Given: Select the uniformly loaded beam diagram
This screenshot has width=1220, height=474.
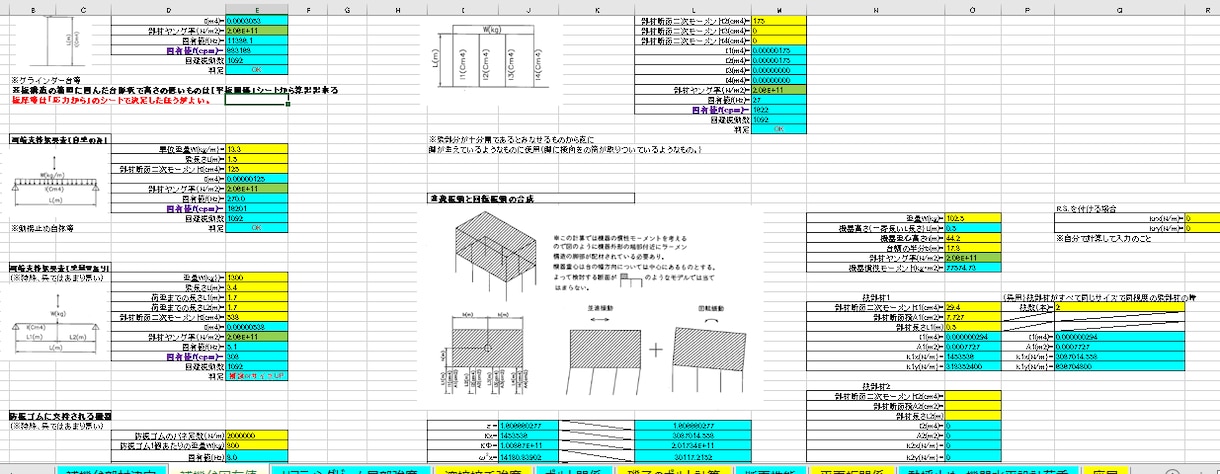Looking at the screenshot, I should point(56,186).
